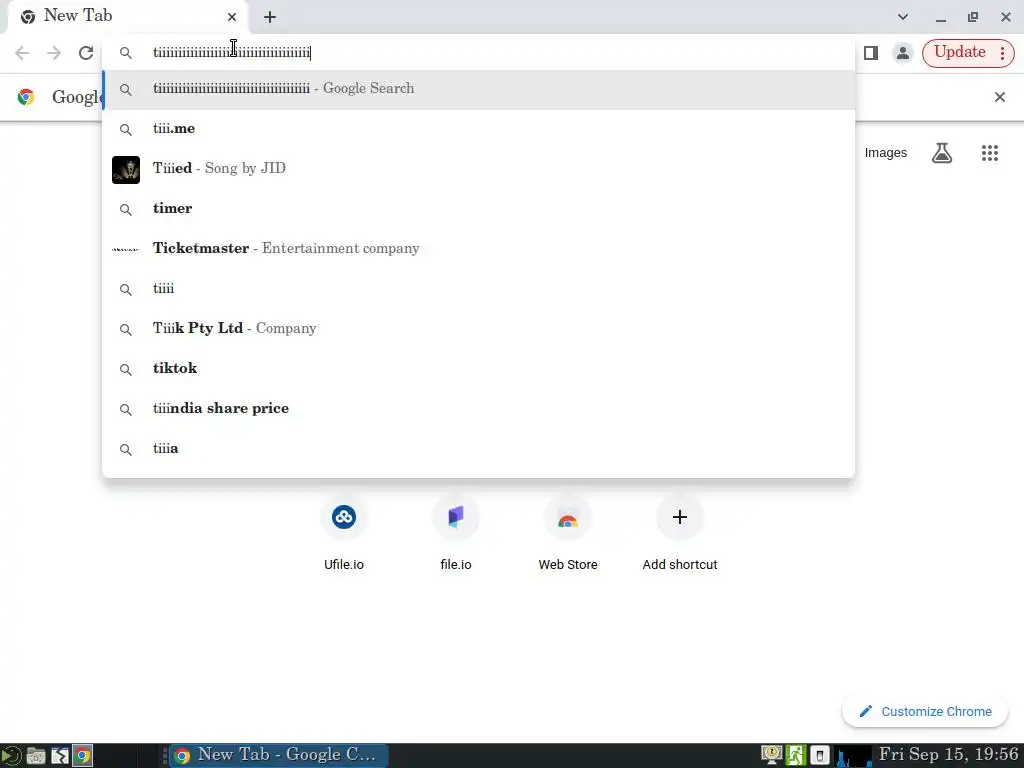Select the Google Search suggestion for tiiii
Screen dimensions: 1024x768
[479, 89]
